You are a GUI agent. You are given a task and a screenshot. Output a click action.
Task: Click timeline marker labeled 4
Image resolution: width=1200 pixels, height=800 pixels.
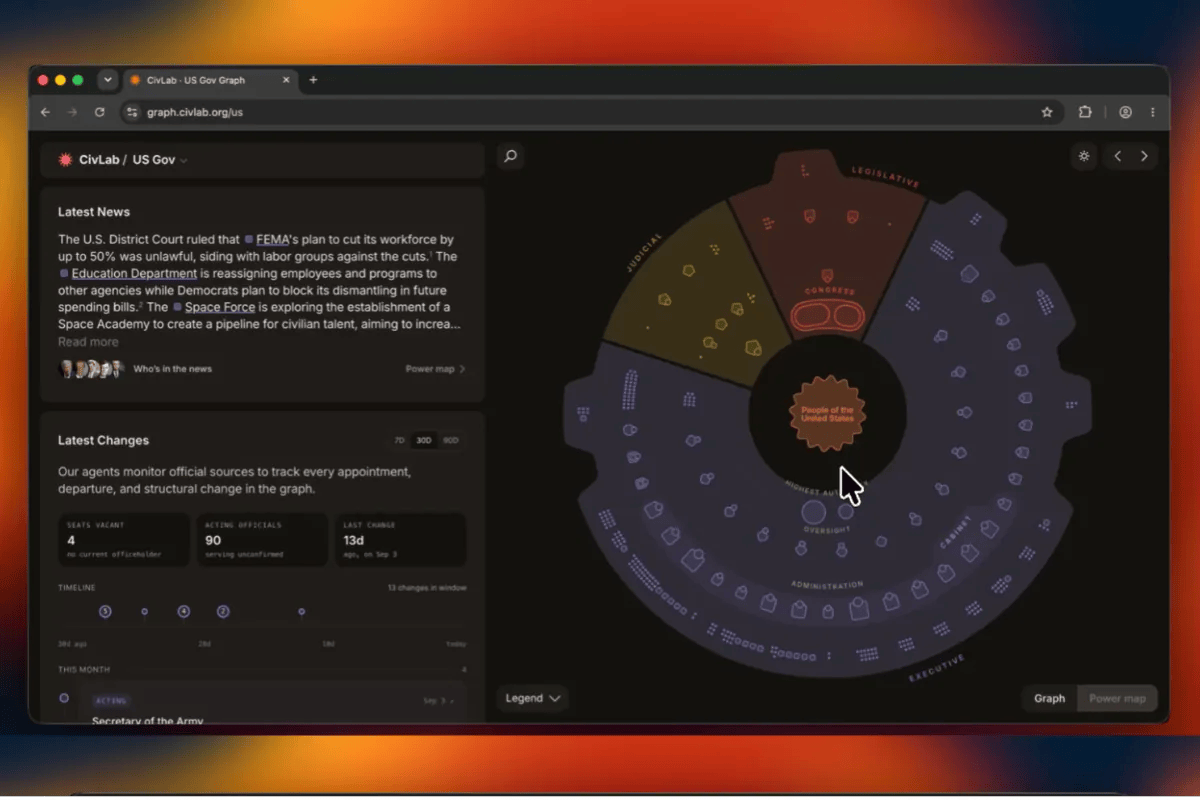184,611
